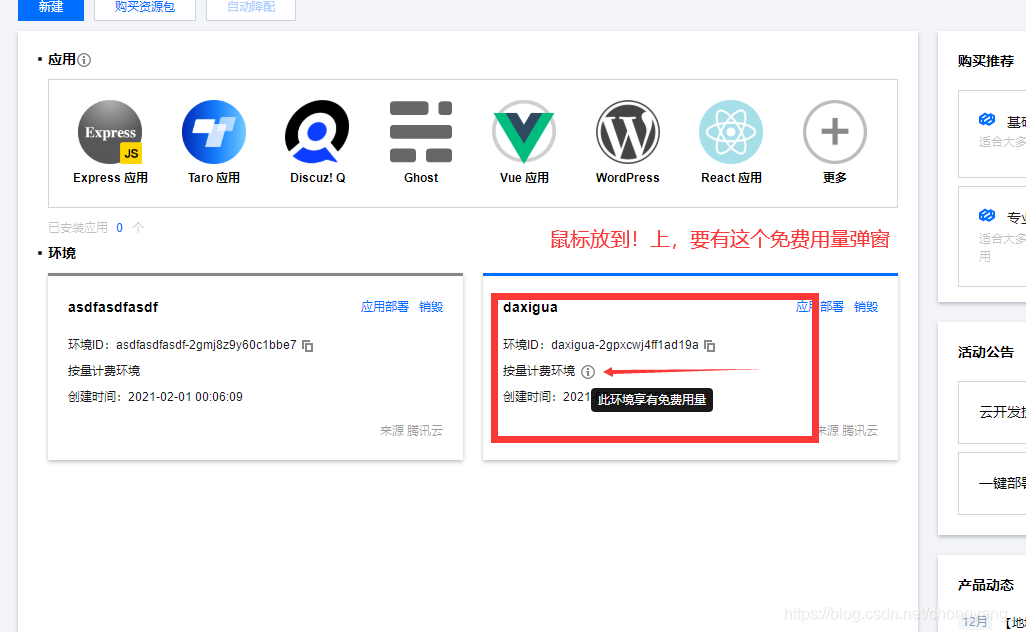Image resolution: width=1026 pixels, height=632 pixels.
Task: Open 应用部署 for asdfasdfasdf
Action: [x=385, y=307]
